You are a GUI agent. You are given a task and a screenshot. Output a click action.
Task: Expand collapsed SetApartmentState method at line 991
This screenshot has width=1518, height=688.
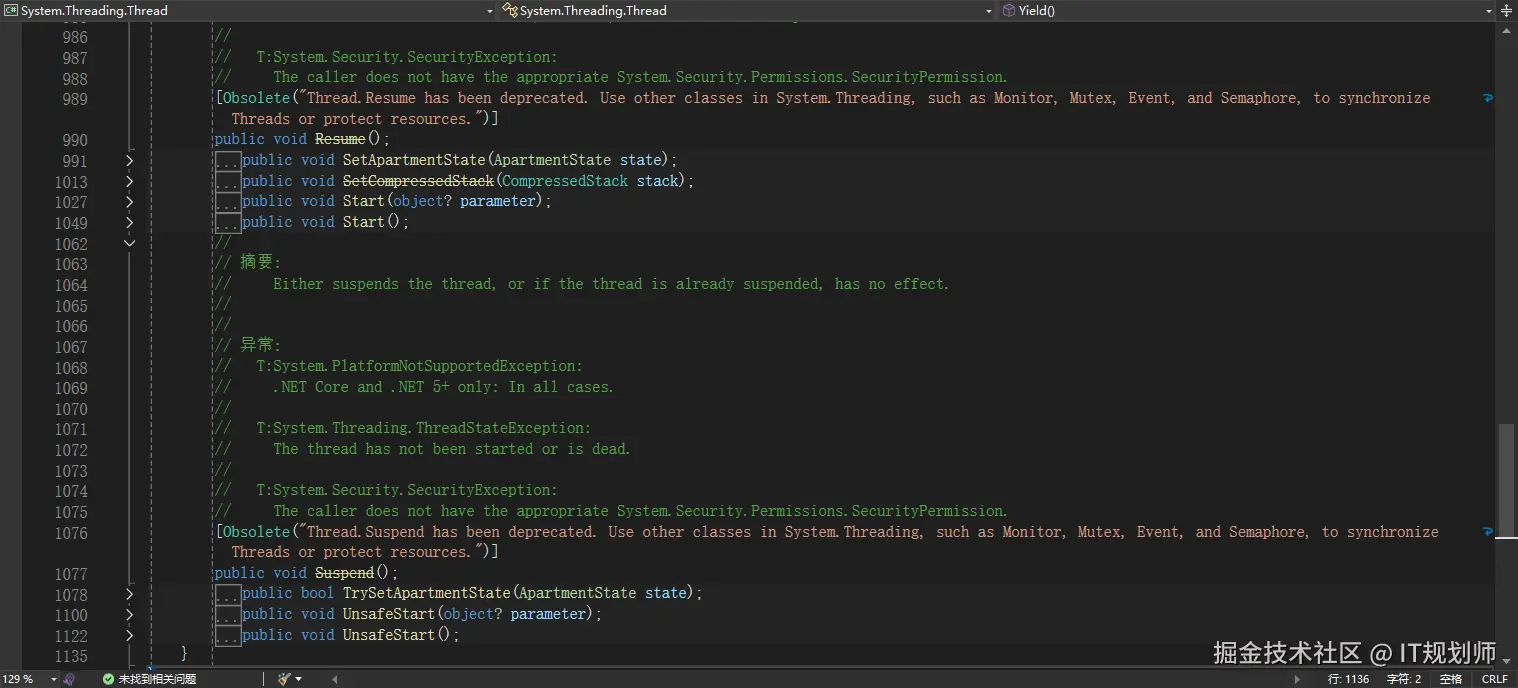(x=129, y=160)
